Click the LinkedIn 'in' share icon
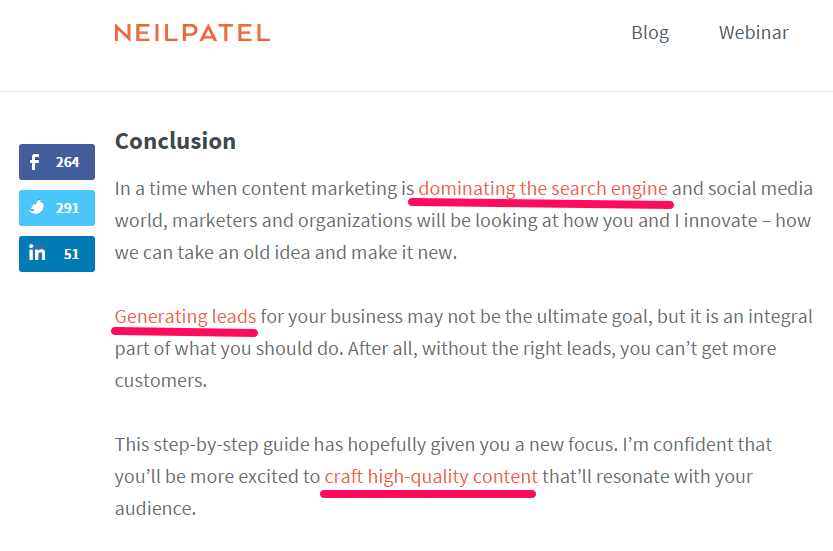833x551 pixels. (x=37, y=253)
